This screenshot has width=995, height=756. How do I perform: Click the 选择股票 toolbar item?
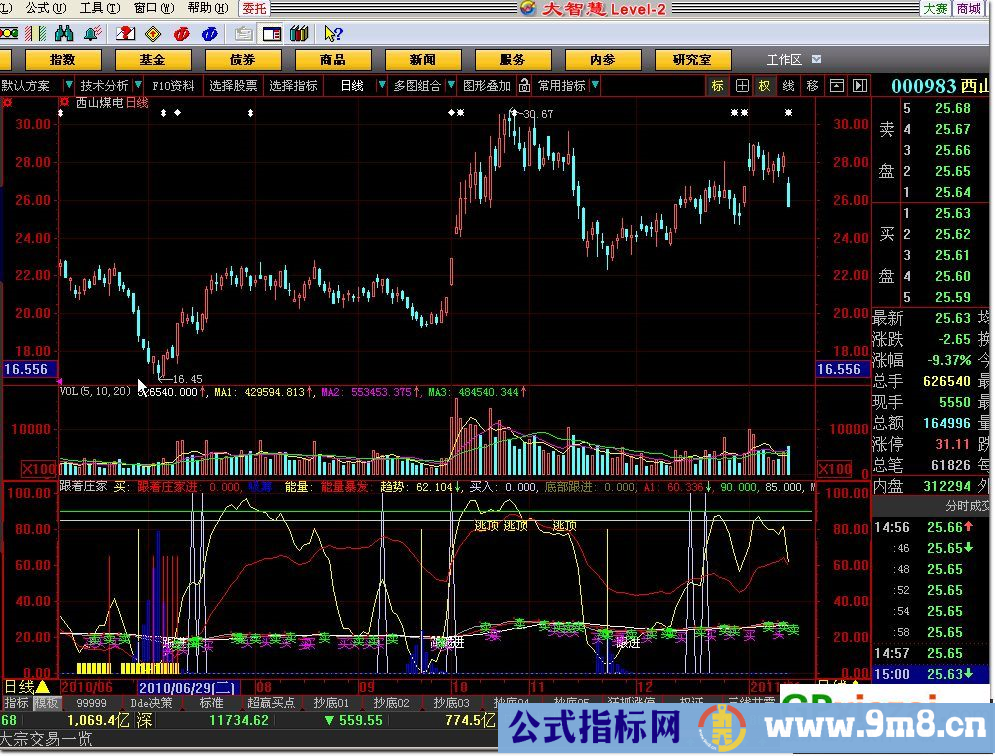233,86
